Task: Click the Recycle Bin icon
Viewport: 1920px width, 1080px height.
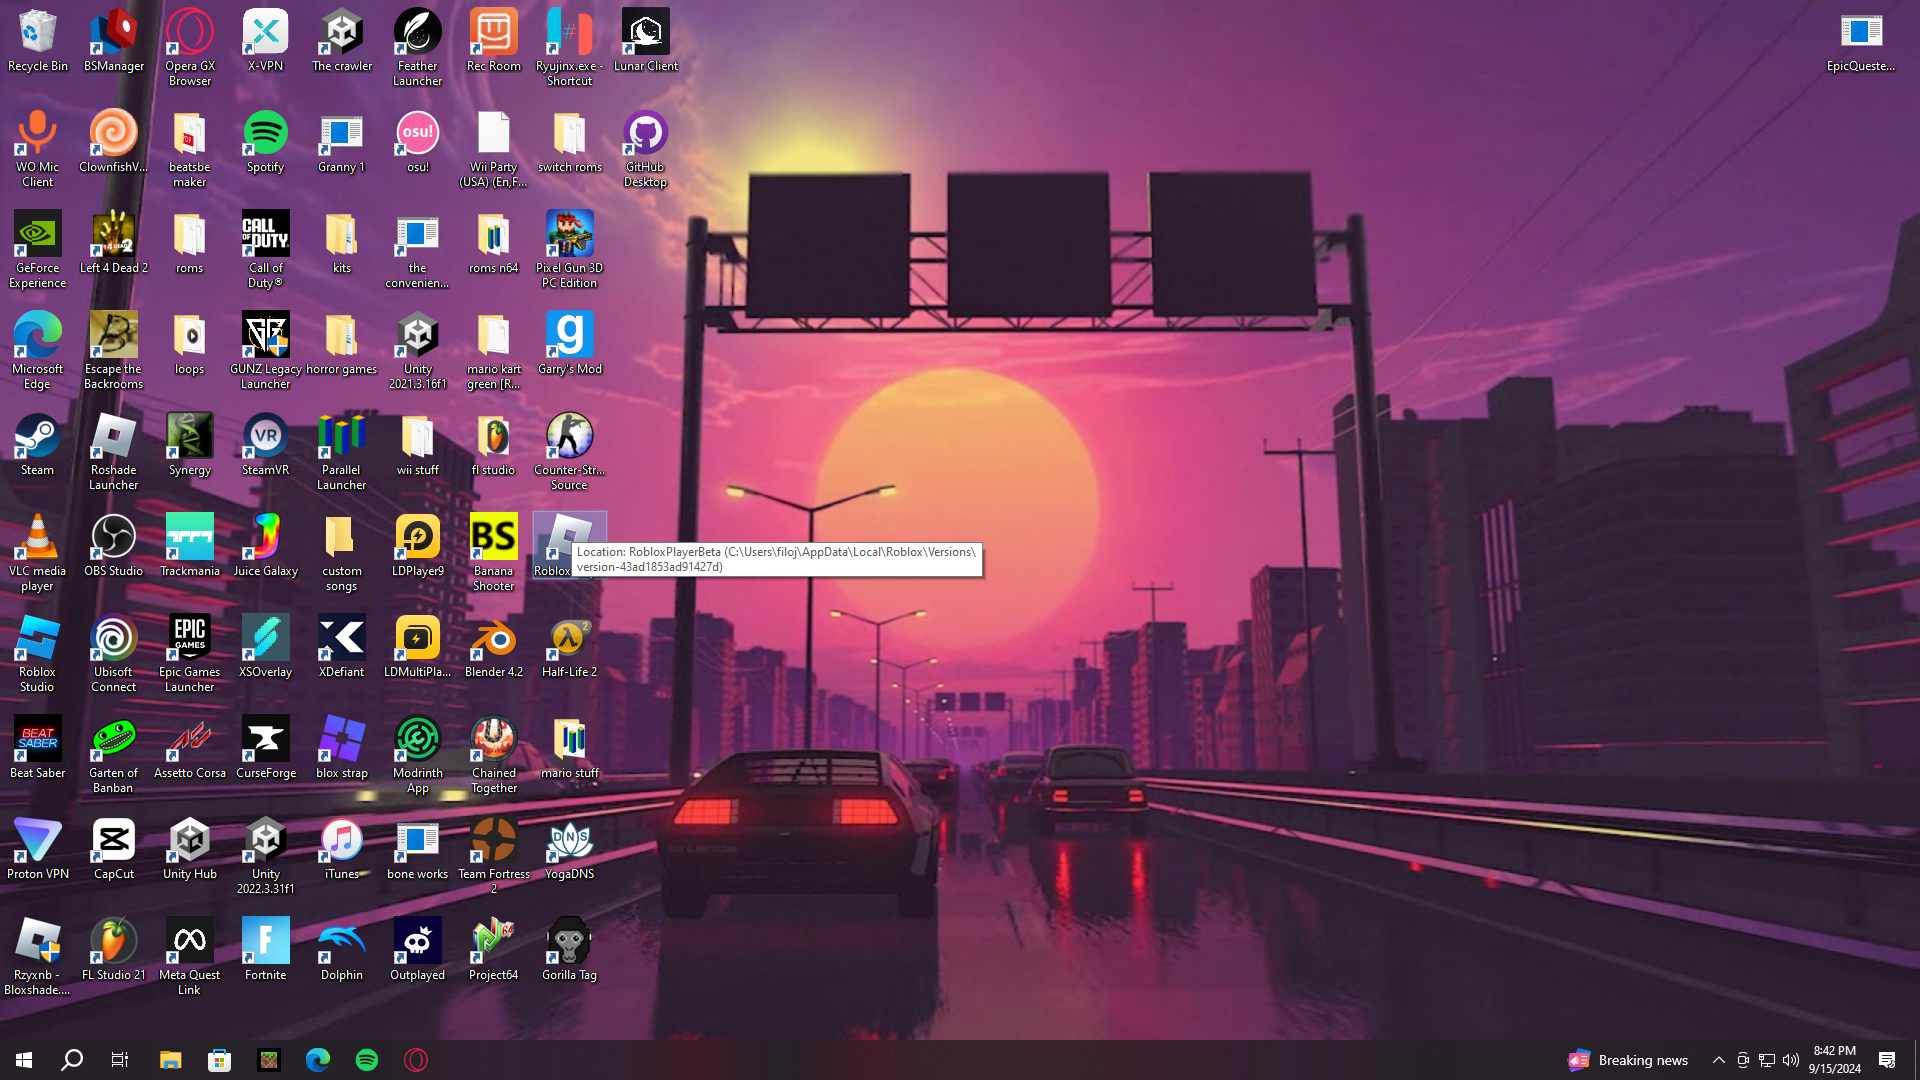Action: tap(37, 33)
